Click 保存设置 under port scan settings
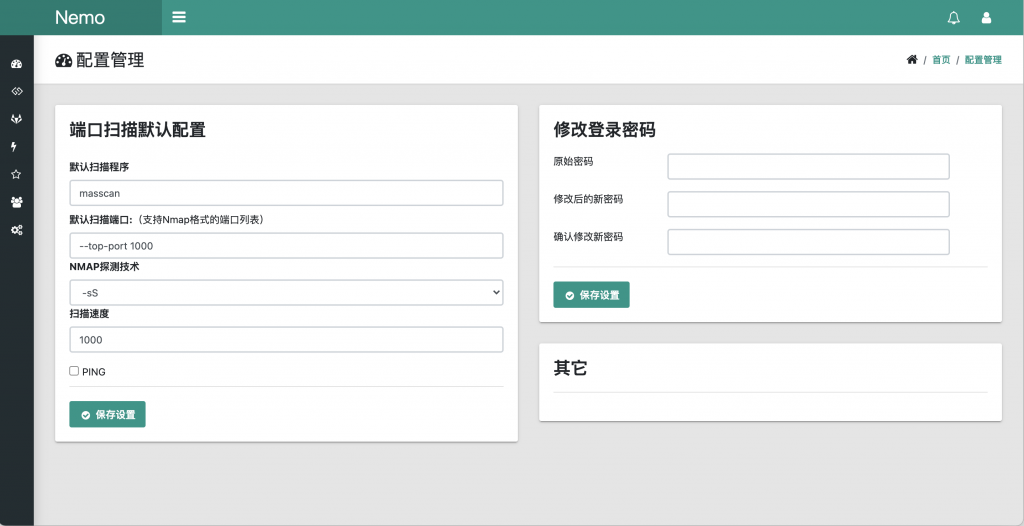Viewport: 1024px width, 526px height. [107, 414]
